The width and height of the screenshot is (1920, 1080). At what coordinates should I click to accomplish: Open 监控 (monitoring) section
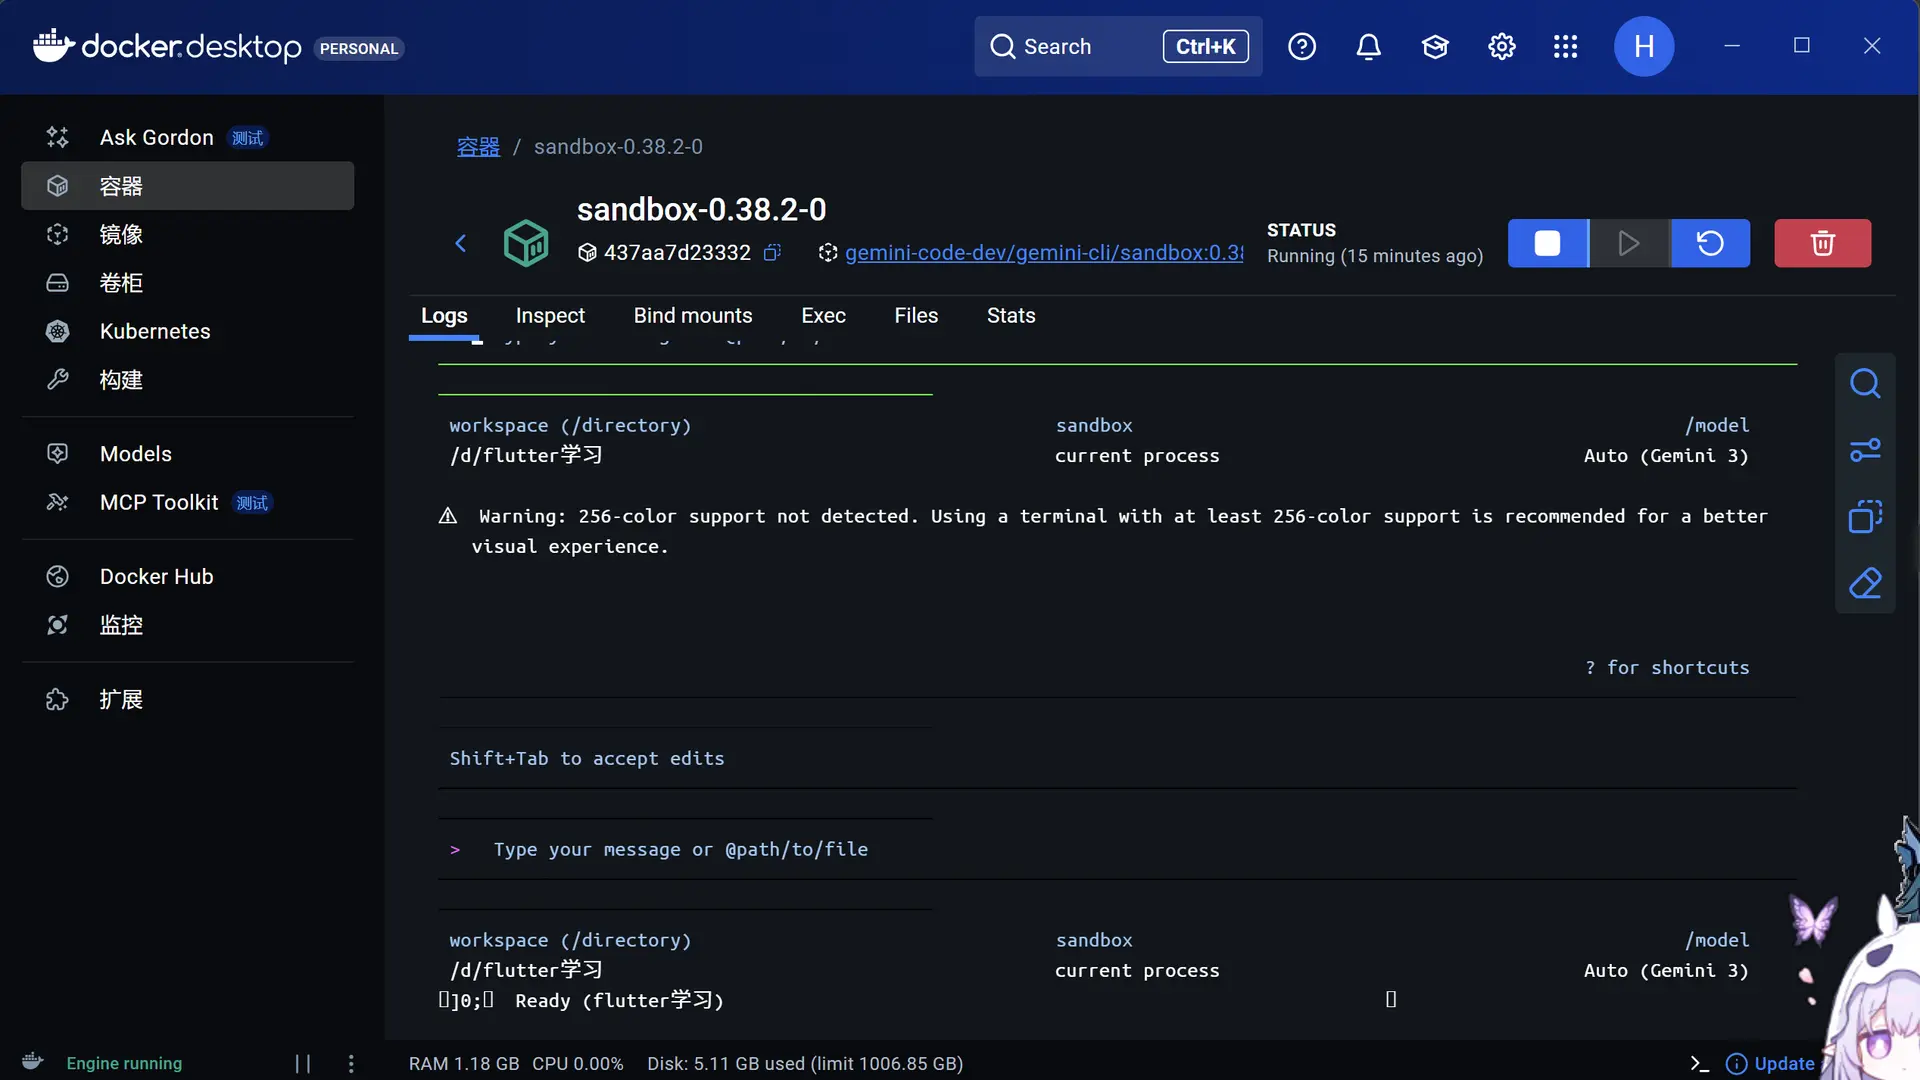pos(187,625)
